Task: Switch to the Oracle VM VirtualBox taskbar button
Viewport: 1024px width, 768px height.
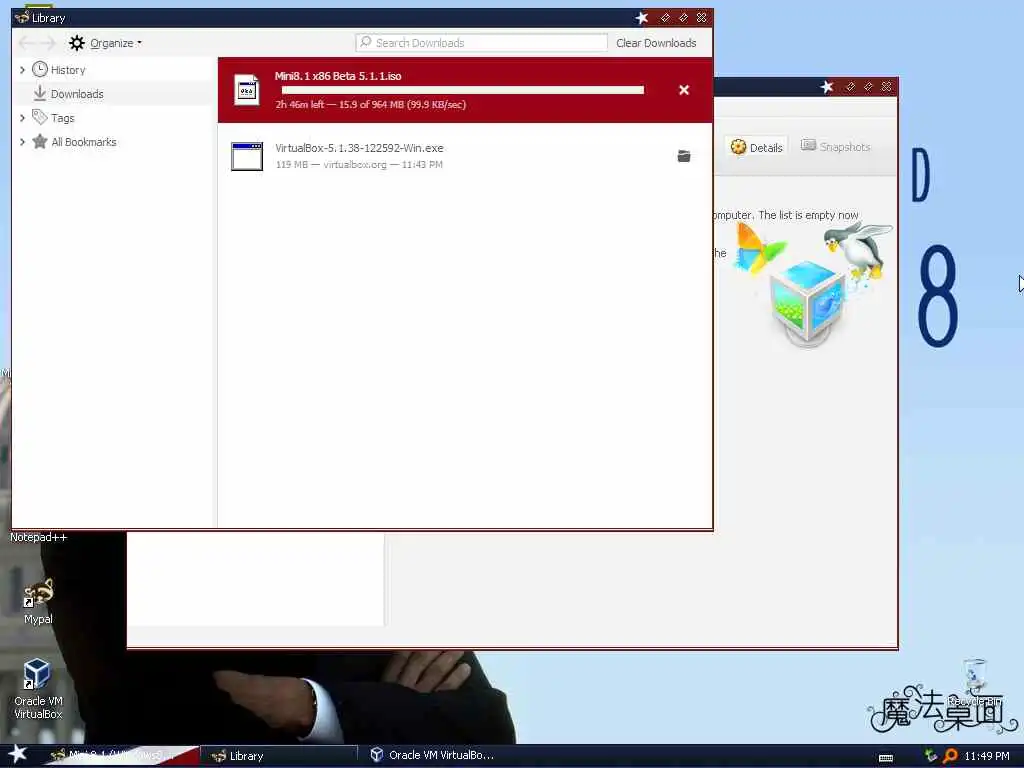Action: coord(432,756)
